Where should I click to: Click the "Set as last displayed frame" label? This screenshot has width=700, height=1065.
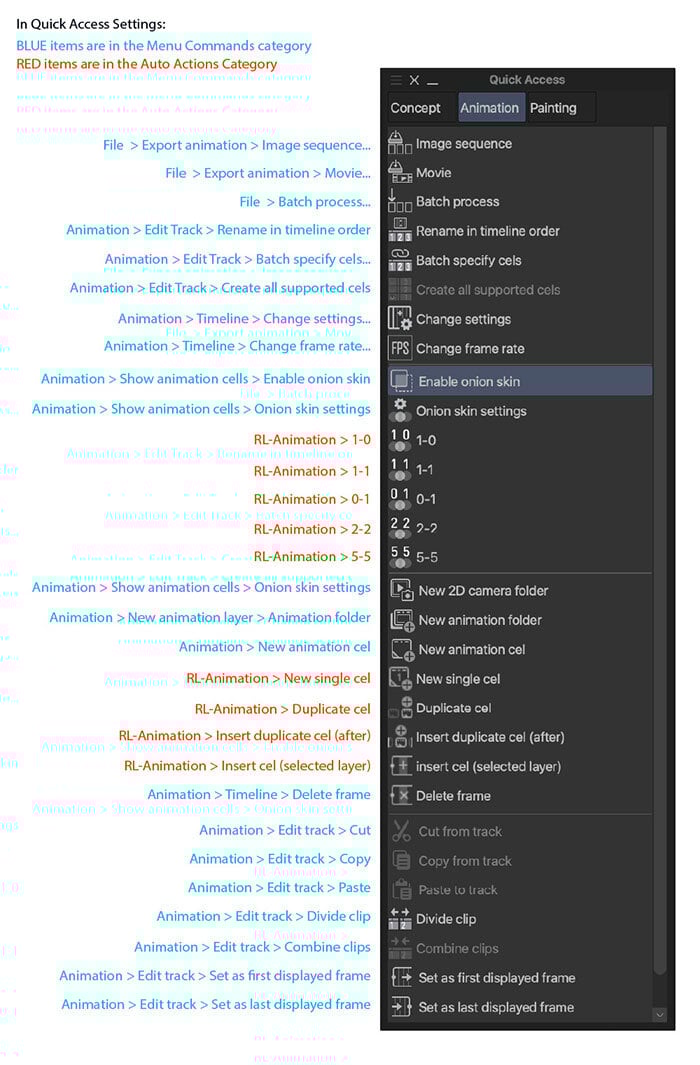496,1007
